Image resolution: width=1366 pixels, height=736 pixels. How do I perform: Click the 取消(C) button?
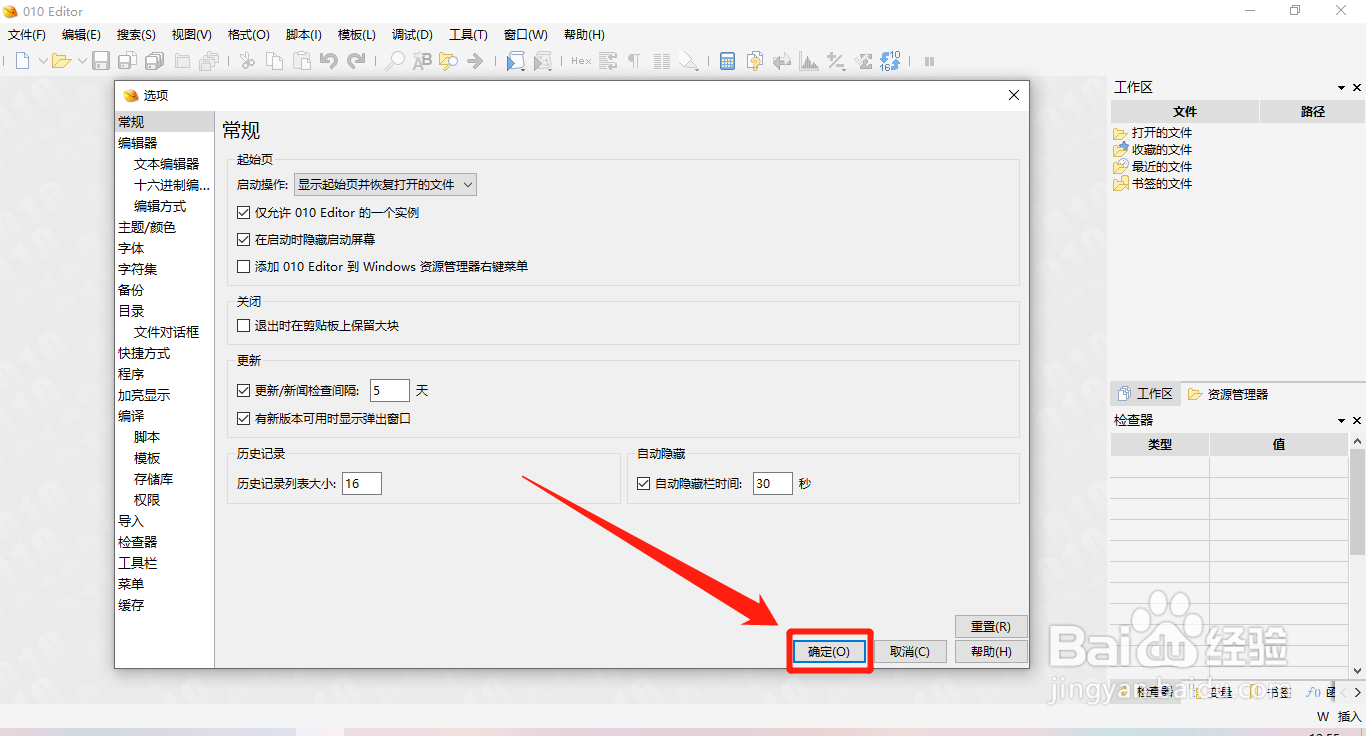coord(910,651)
